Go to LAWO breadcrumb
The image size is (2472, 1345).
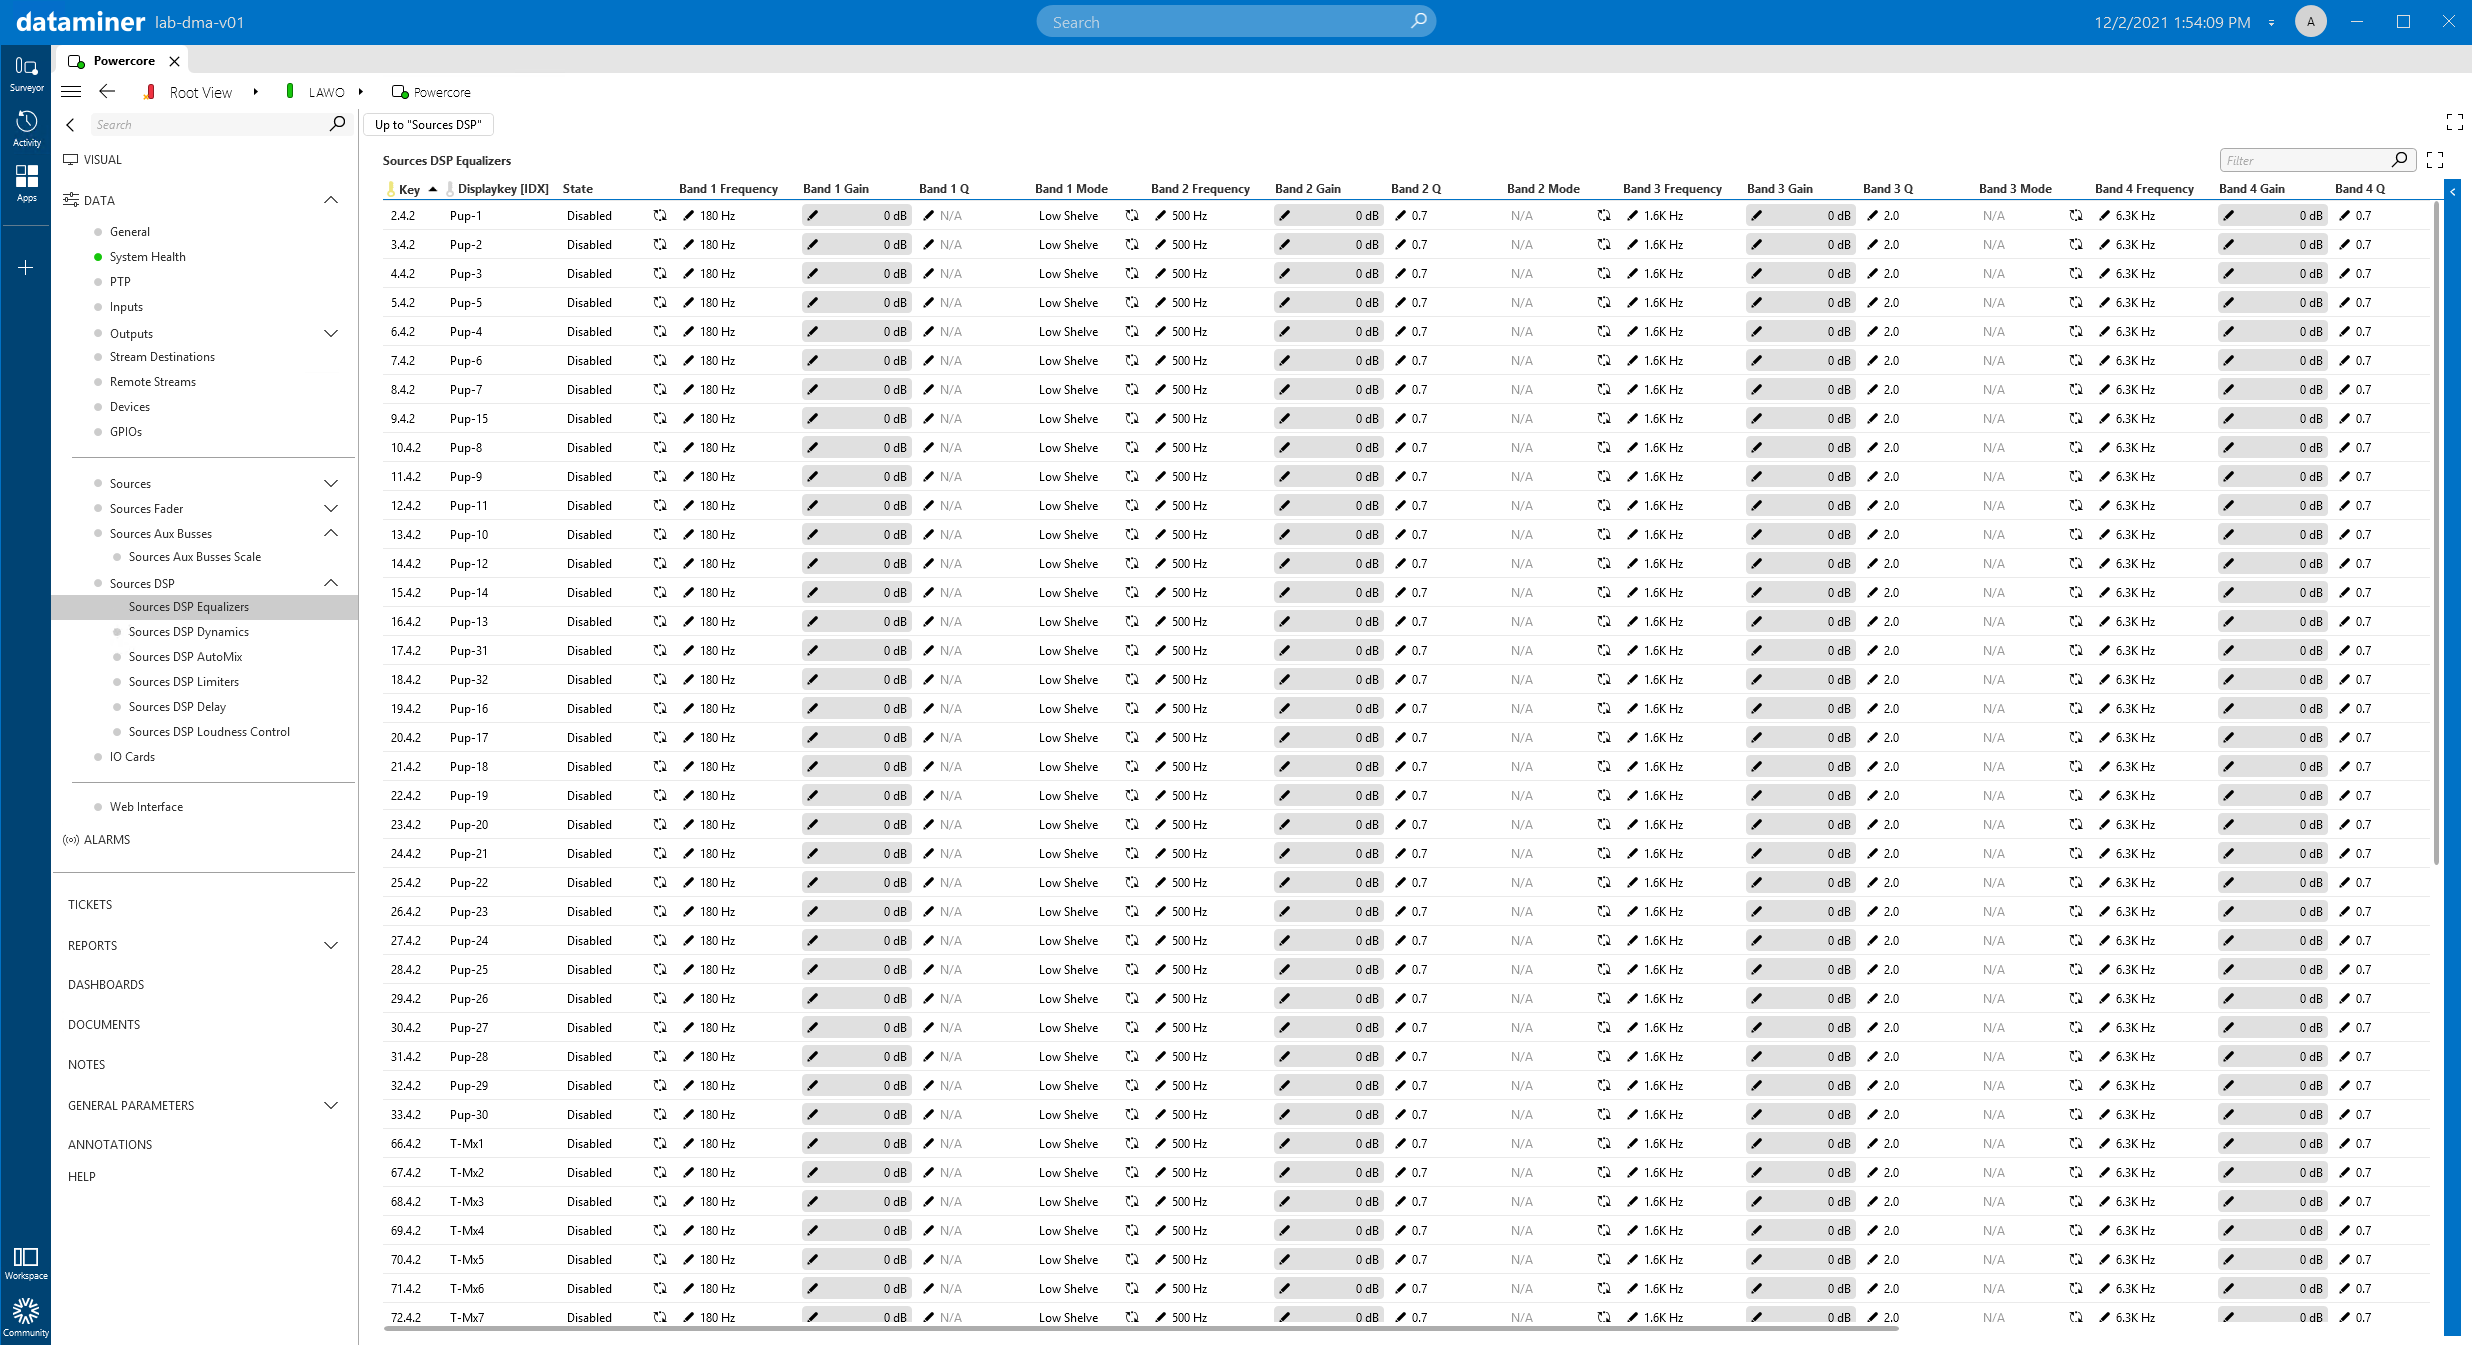click(326, 92)
